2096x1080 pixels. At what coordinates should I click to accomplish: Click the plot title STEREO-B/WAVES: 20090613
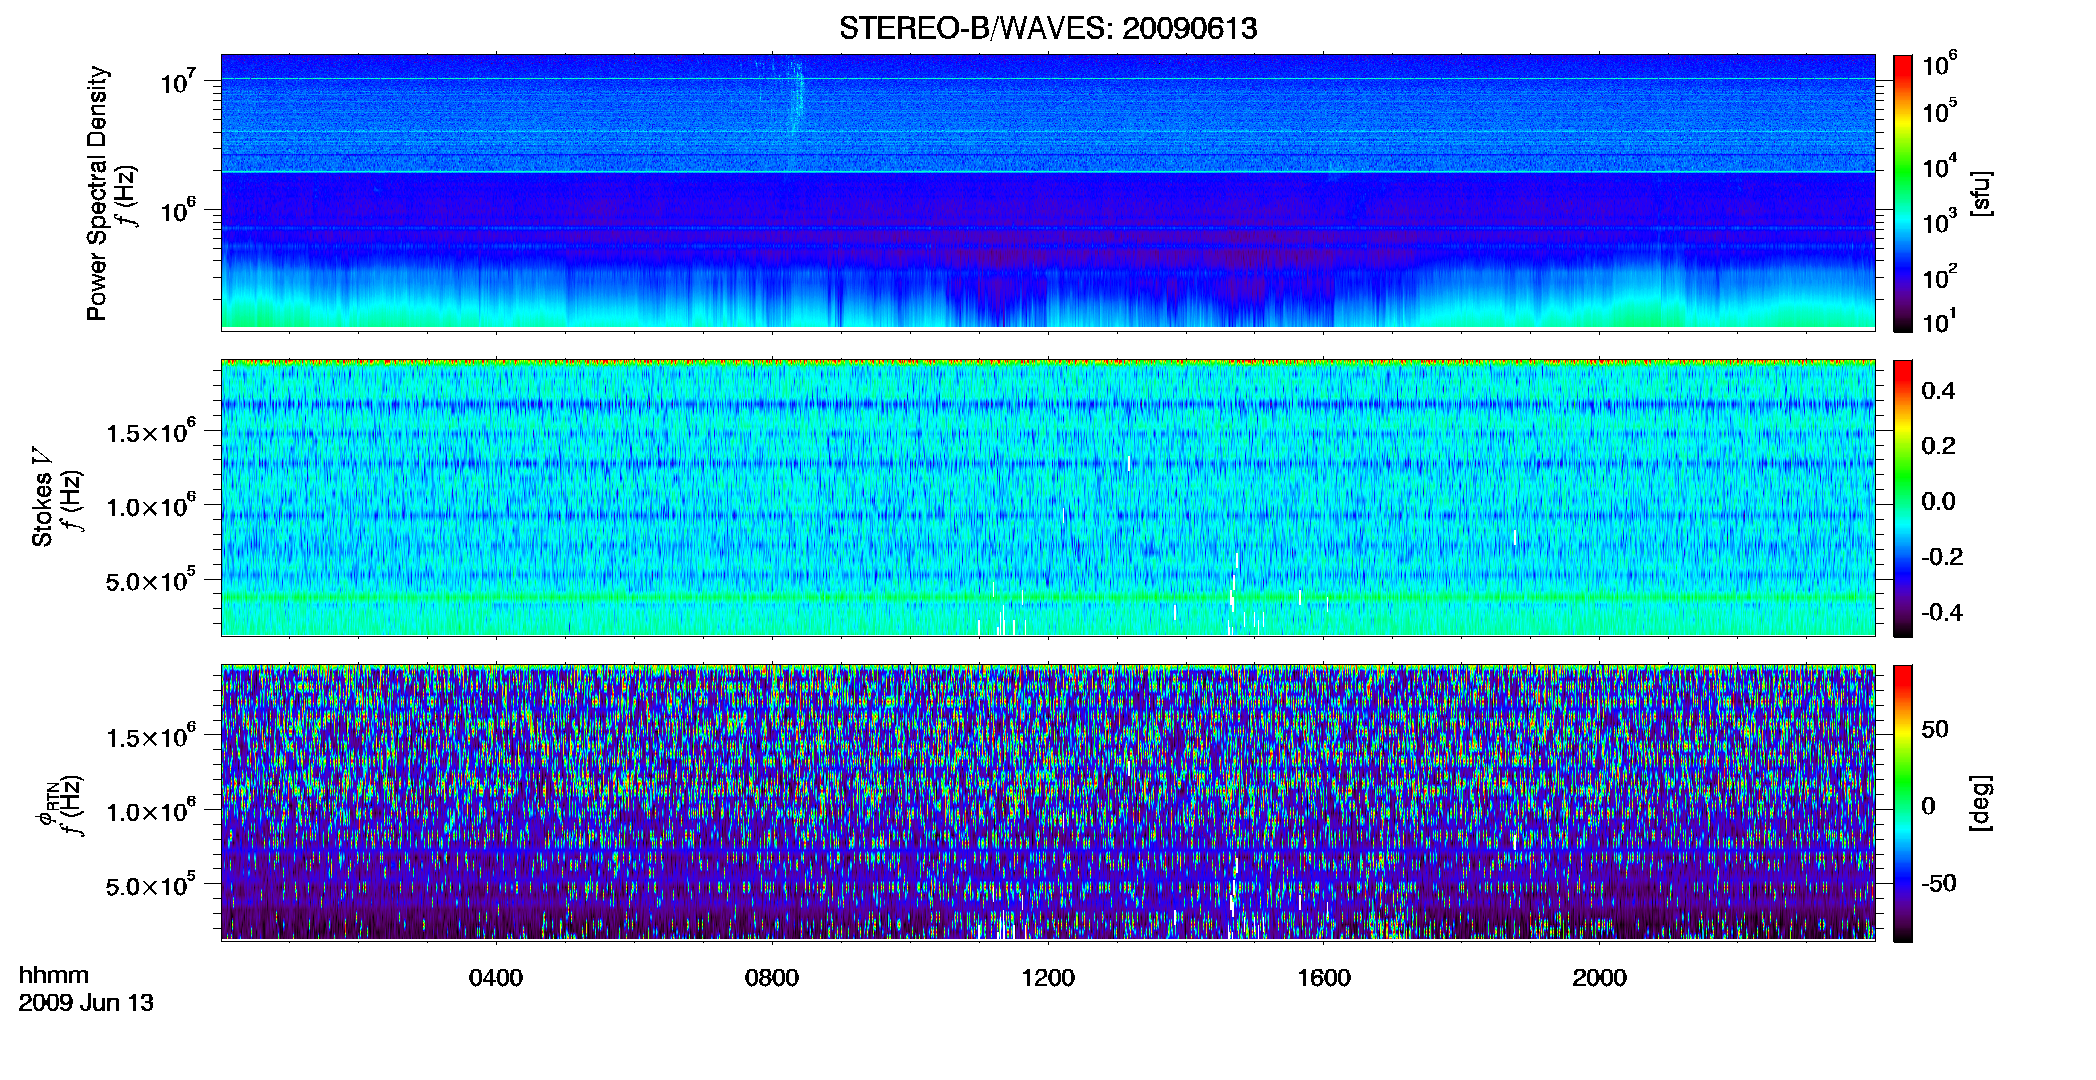click(x=1048, y=28)
